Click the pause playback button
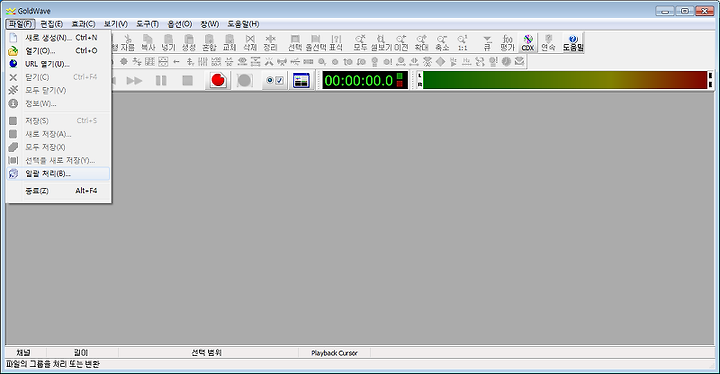The image size is (720, 374). pyautogui.click(x=161, y=80)
